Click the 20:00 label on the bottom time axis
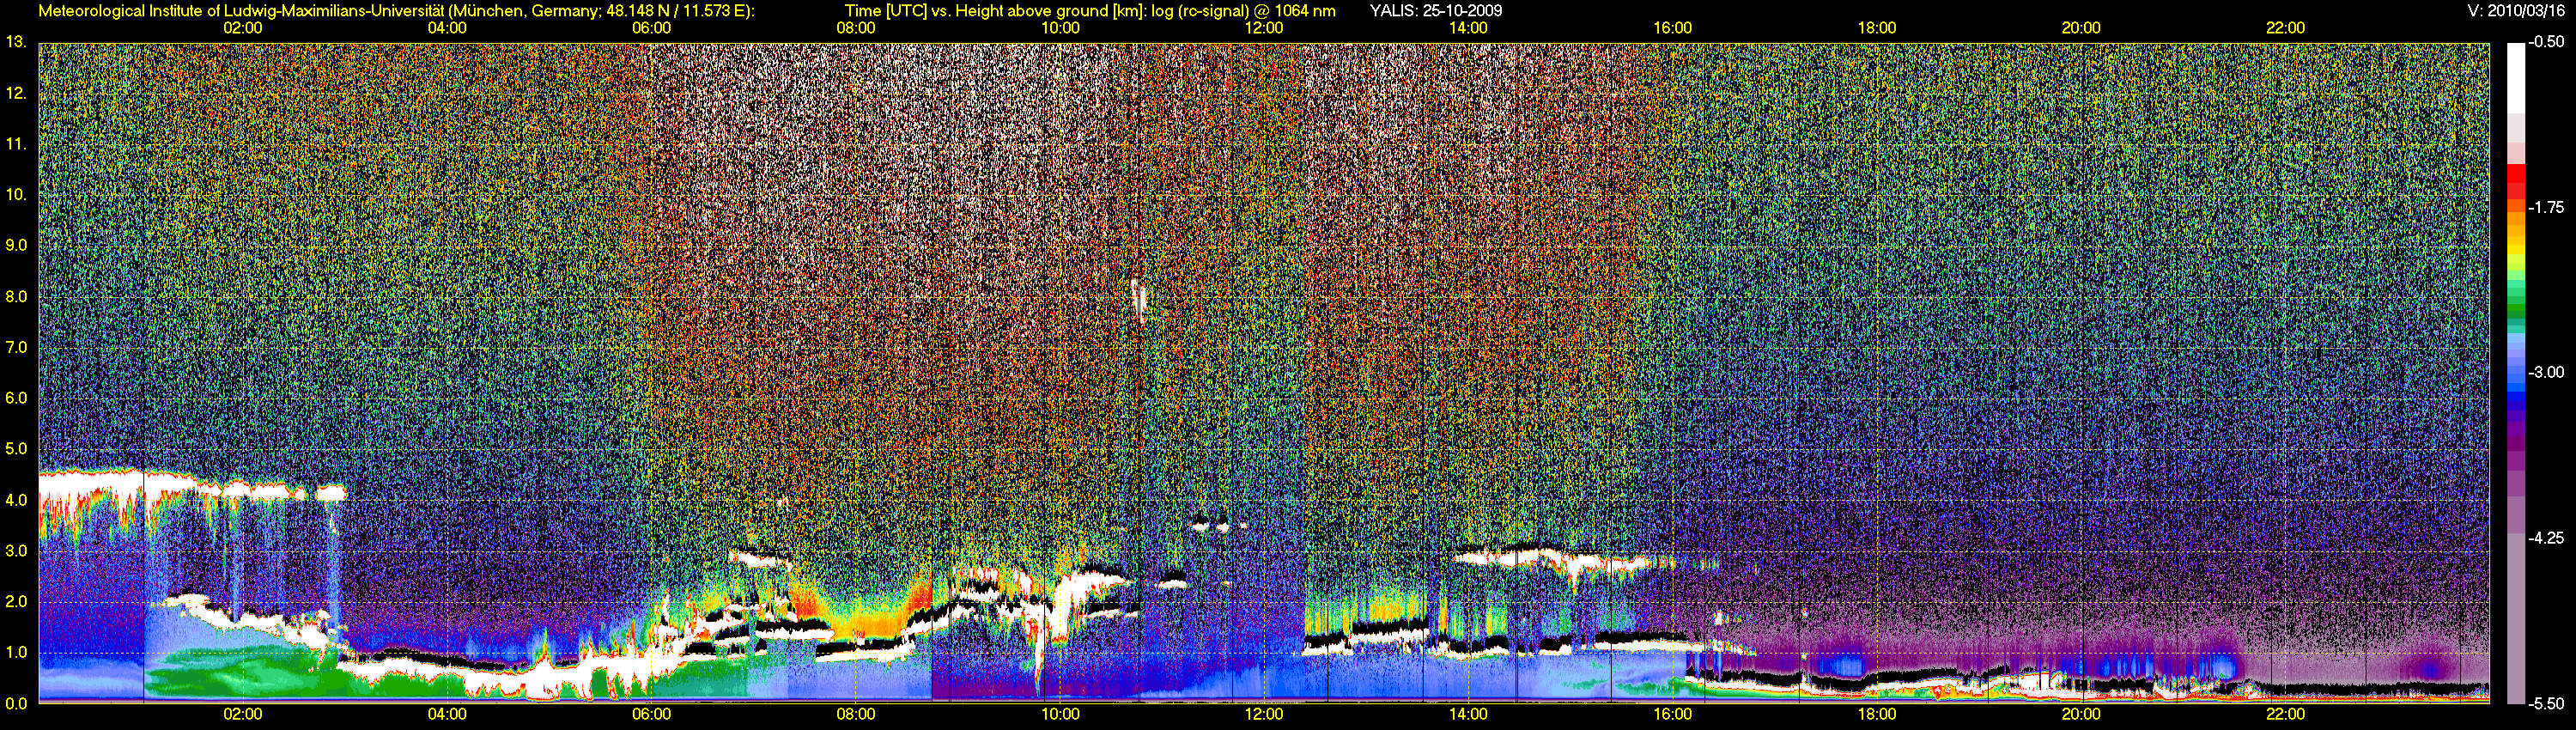This screenshot has height=730, width=2576. (2081, 714)
